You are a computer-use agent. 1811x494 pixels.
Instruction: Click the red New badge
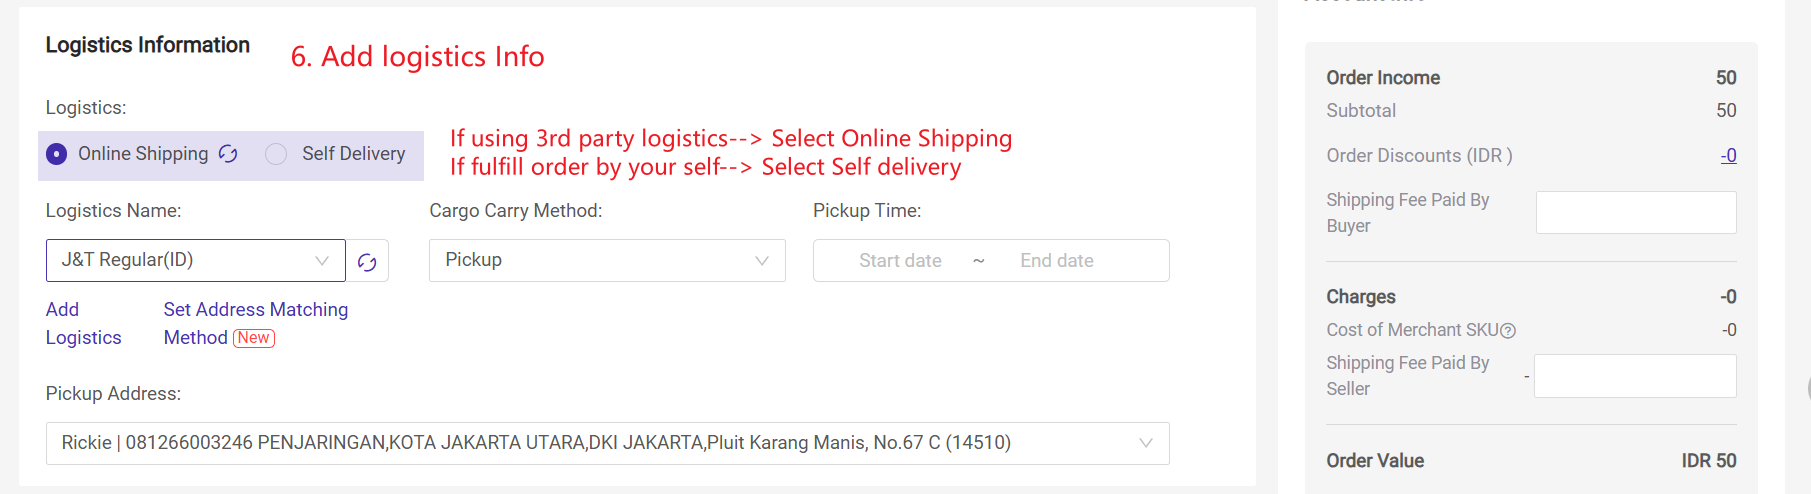pos(254,338)
